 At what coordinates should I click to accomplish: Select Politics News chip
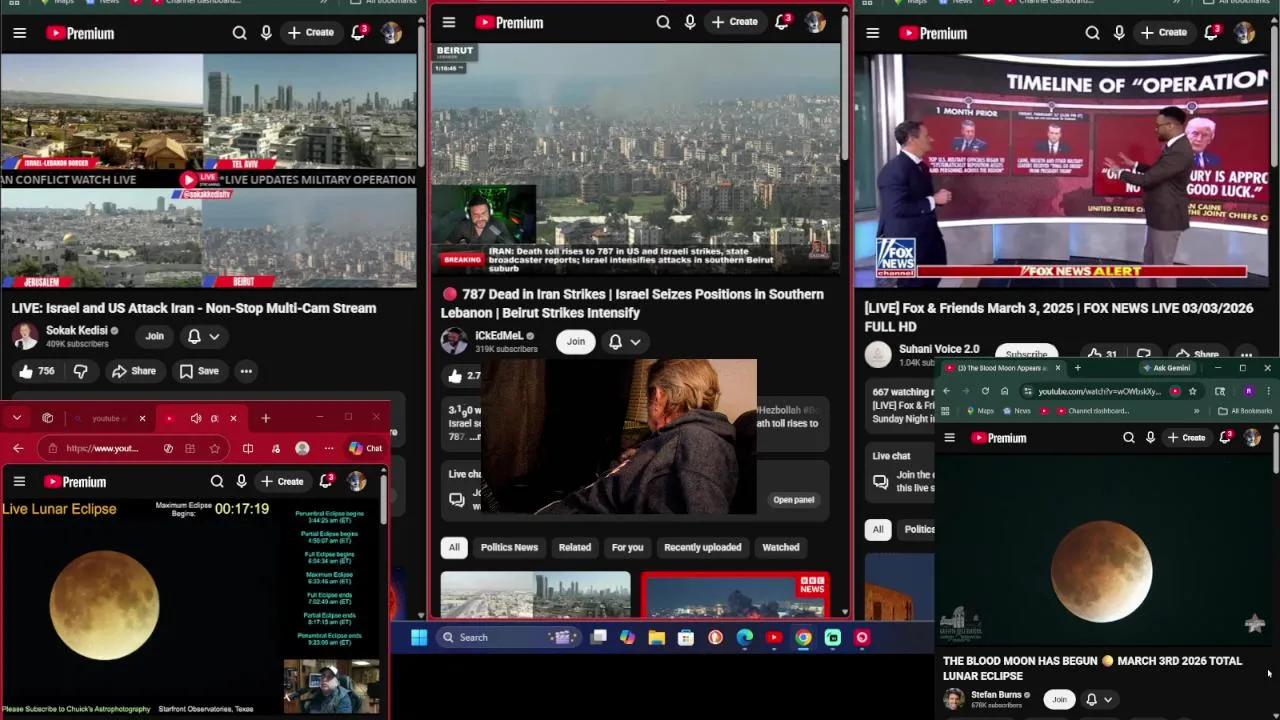coord(509,547)
